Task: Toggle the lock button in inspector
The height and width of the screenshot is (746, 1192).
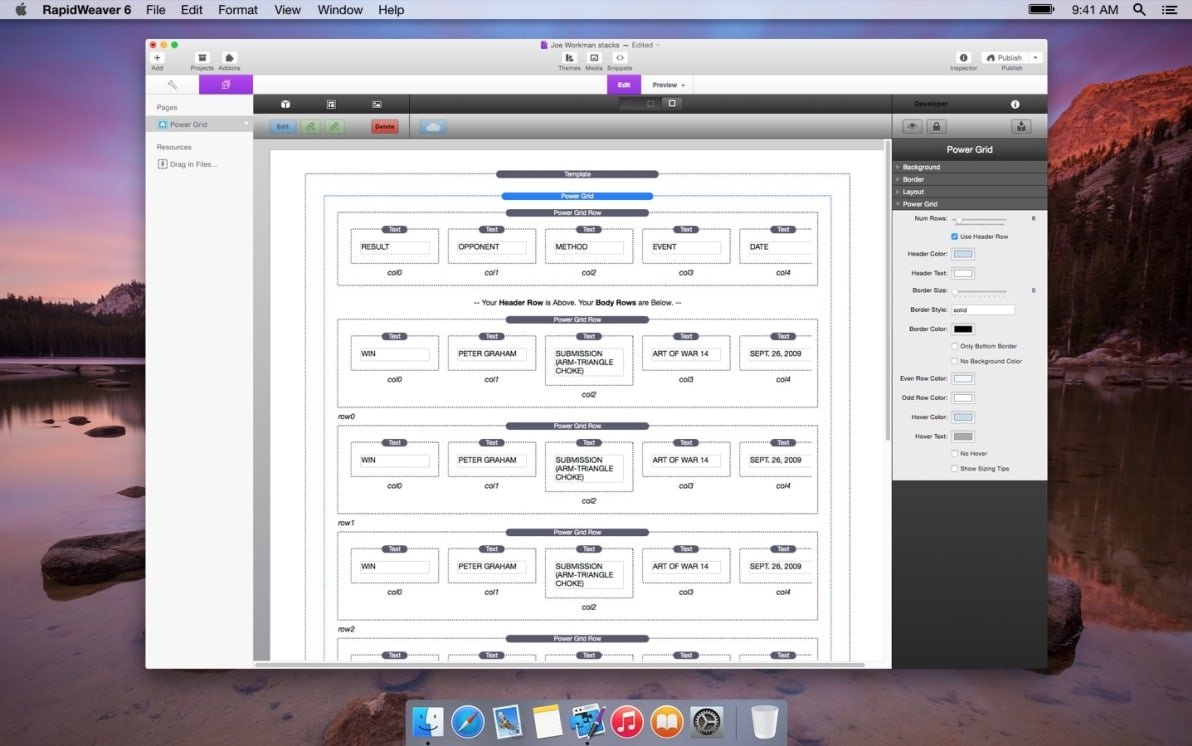Action: [x=937, y=127]
